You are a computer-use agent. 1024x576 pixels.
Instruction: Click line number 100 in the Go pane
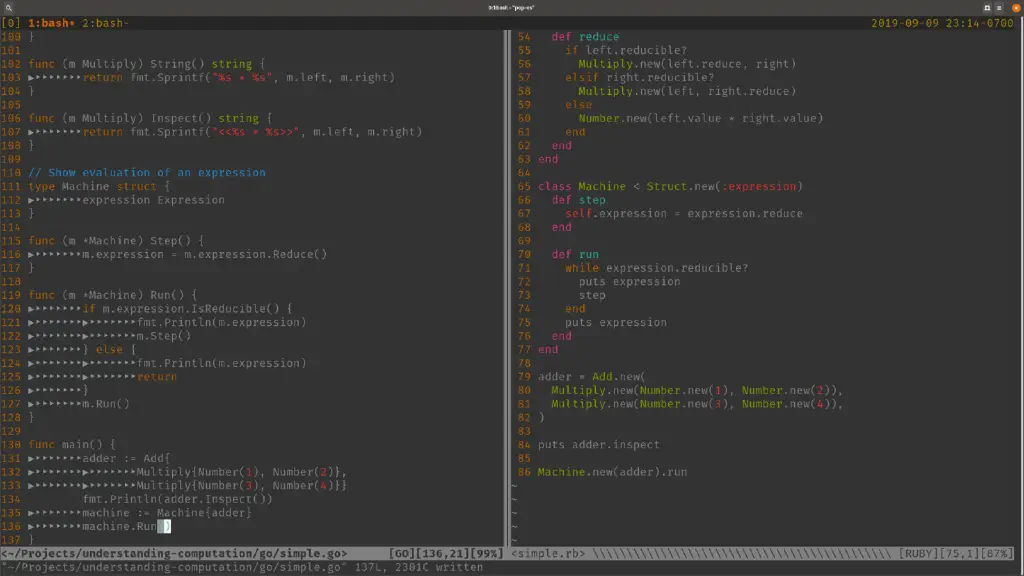(x=11, y=37)
